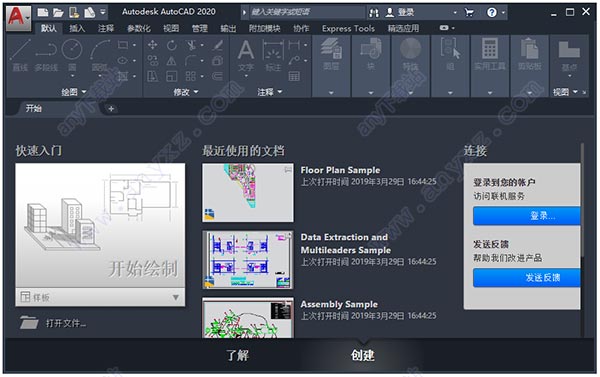Open the Help dropdown arrow
Screen dimensions: 600x377
[503, 13]
